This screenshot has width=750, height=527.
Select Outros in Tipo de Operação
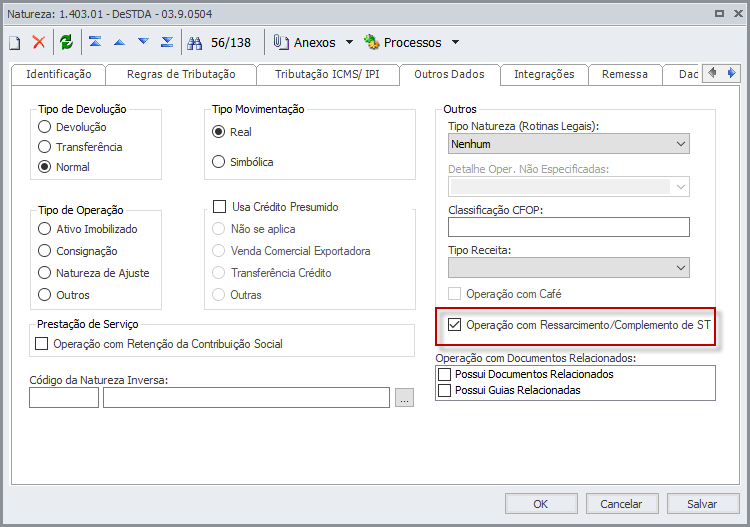[44, 295]
